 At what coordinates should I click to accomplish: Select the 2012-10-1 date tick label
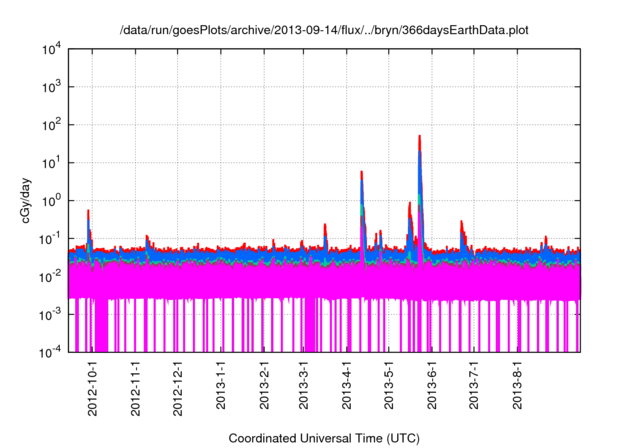pos(91,385)
